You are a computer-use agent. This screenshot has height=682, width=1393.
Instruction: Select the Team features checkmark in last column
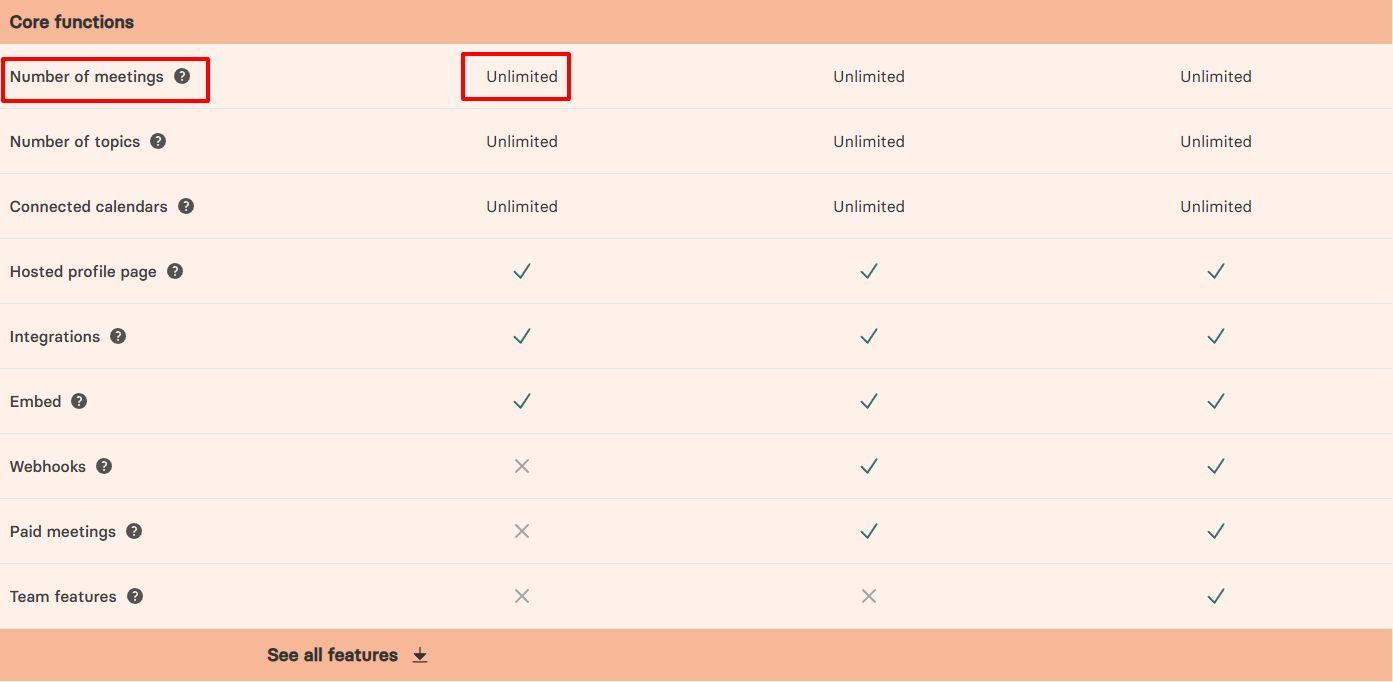(x=1216, y=596)
